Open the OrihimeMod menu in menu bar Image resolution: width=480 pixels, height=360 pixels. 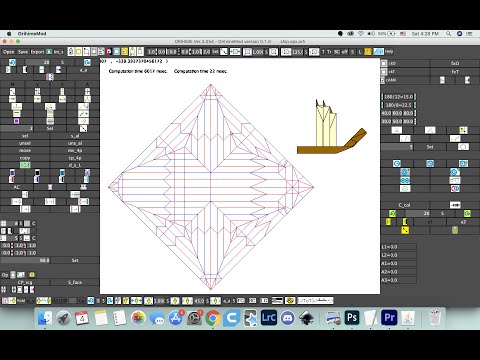32,34
